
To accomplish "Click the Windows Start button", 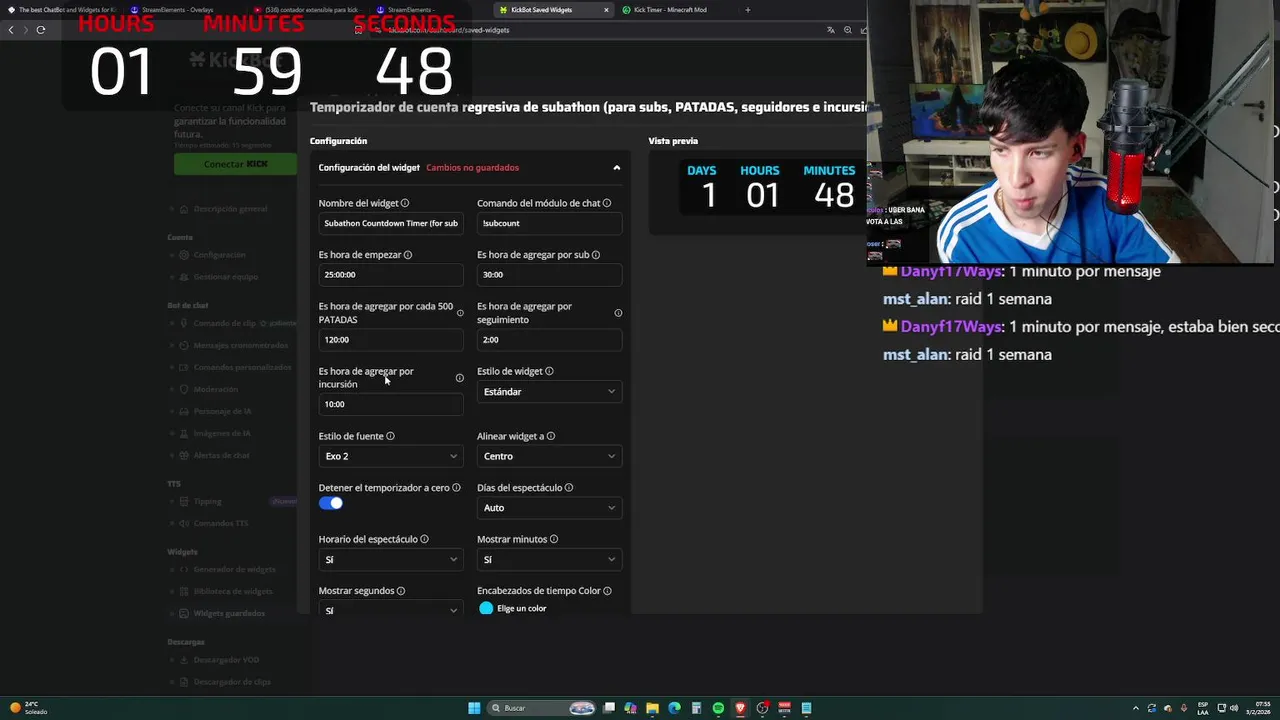I will pyautogui.click(x=474, y=708).
